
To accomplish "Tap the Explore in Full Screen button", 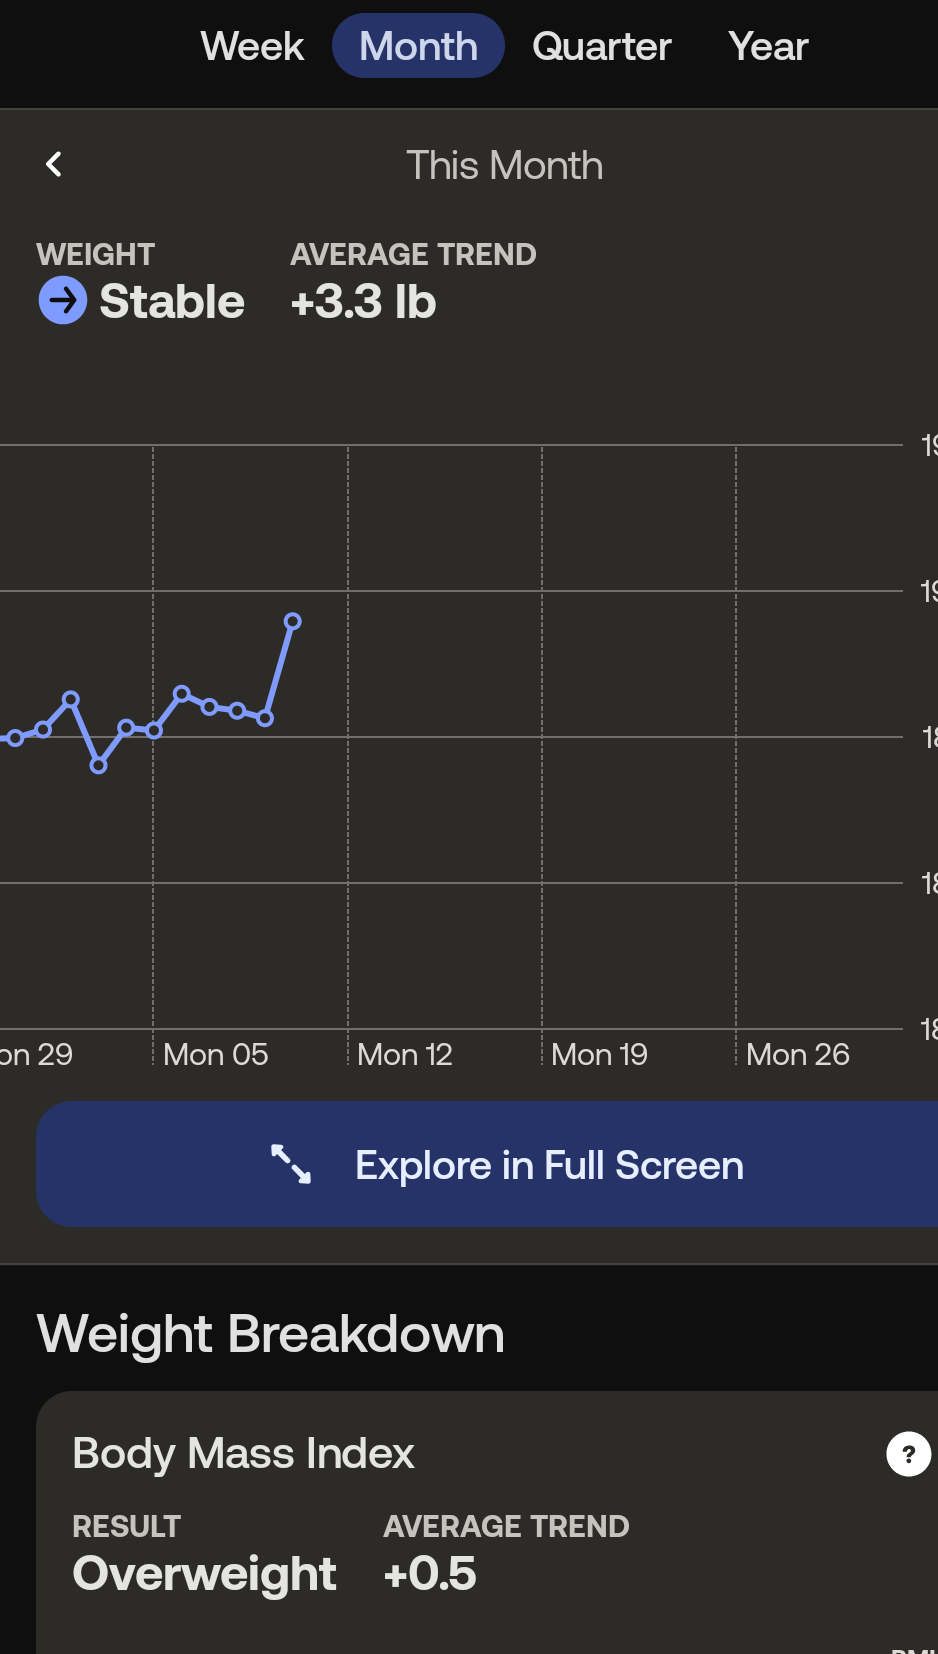I will pyautogui.click(x=548, y=1165).
